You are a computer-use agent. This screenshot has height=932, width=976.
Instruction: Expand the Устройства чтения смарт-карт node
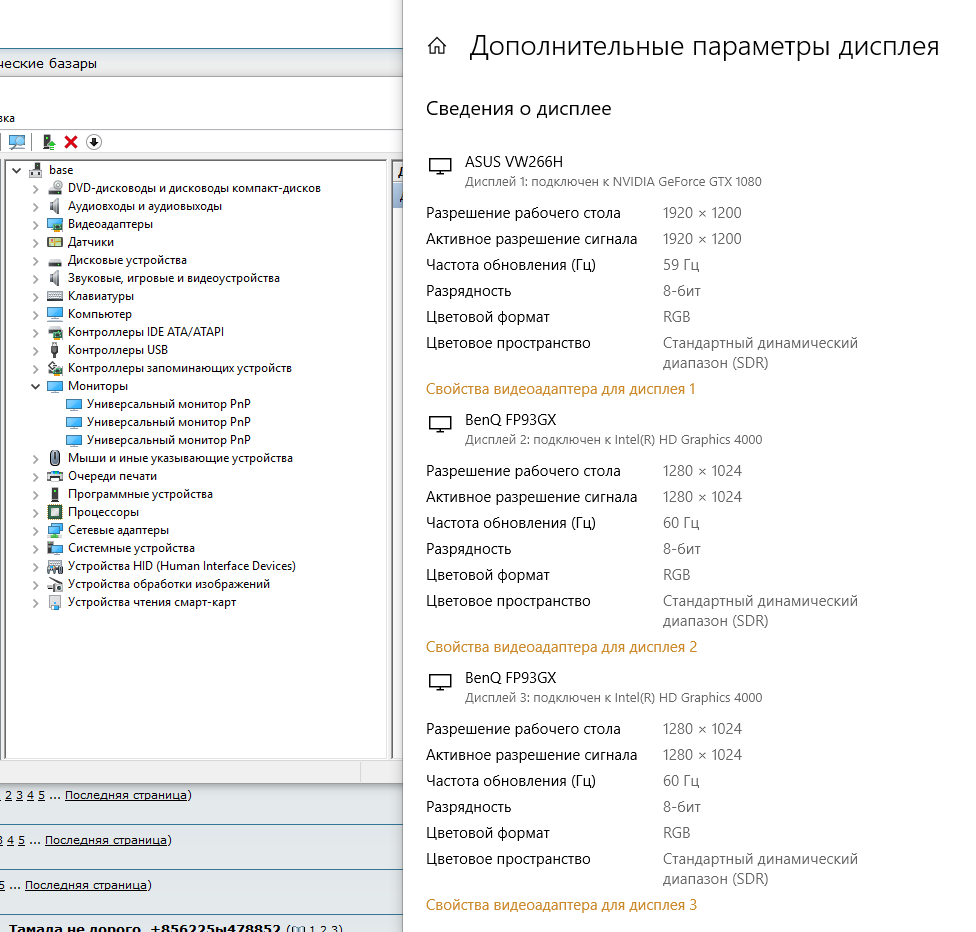(x=35, y=603)
